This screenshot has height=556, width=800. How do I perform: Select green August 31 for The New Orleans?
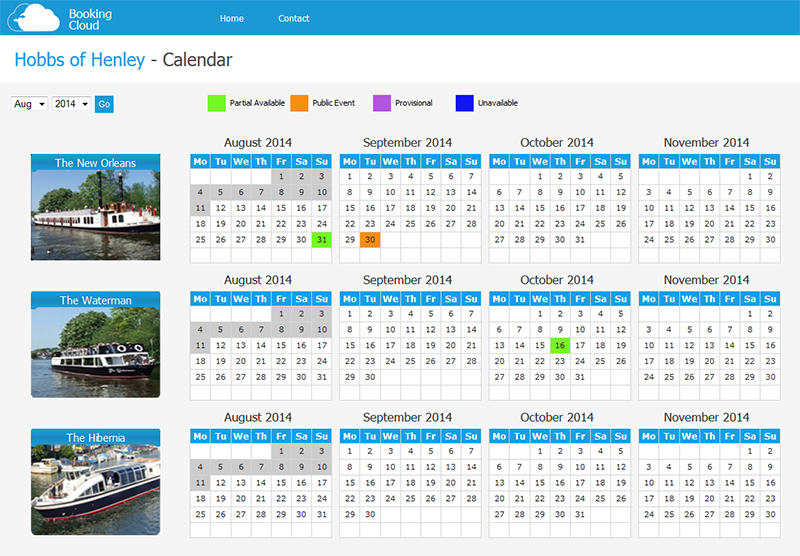pos(321,240)
